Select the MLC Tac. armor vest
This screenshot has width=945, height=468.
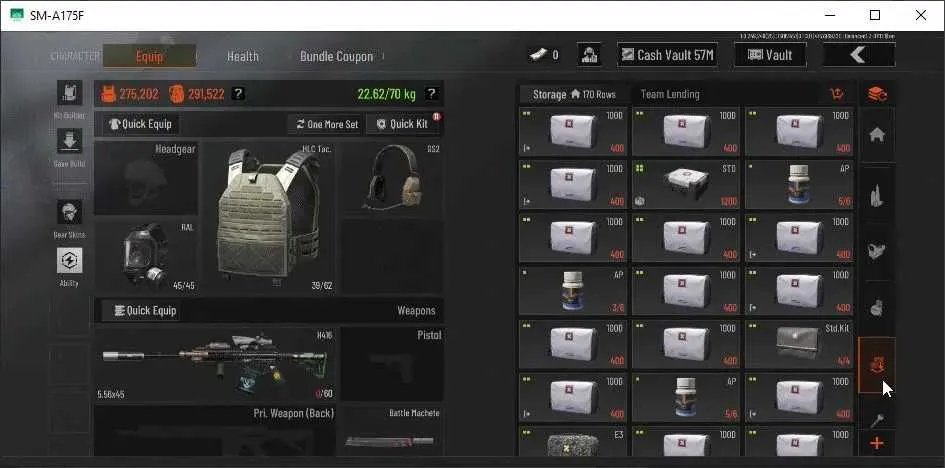pyautogui.click(x=269, y=217)
